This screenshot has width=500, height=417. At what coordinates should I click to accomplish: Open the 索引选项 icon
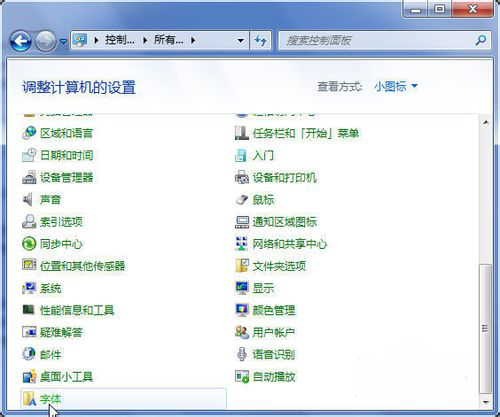tap(29, 222)
